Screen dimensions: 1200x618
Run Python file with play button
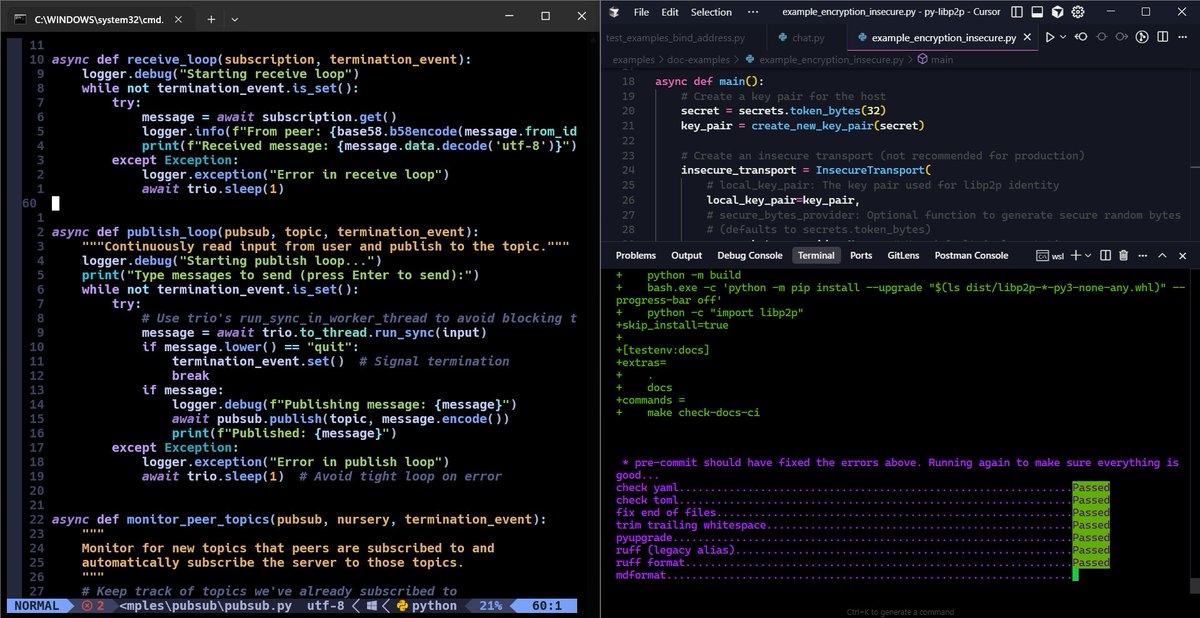point(1050,37)
